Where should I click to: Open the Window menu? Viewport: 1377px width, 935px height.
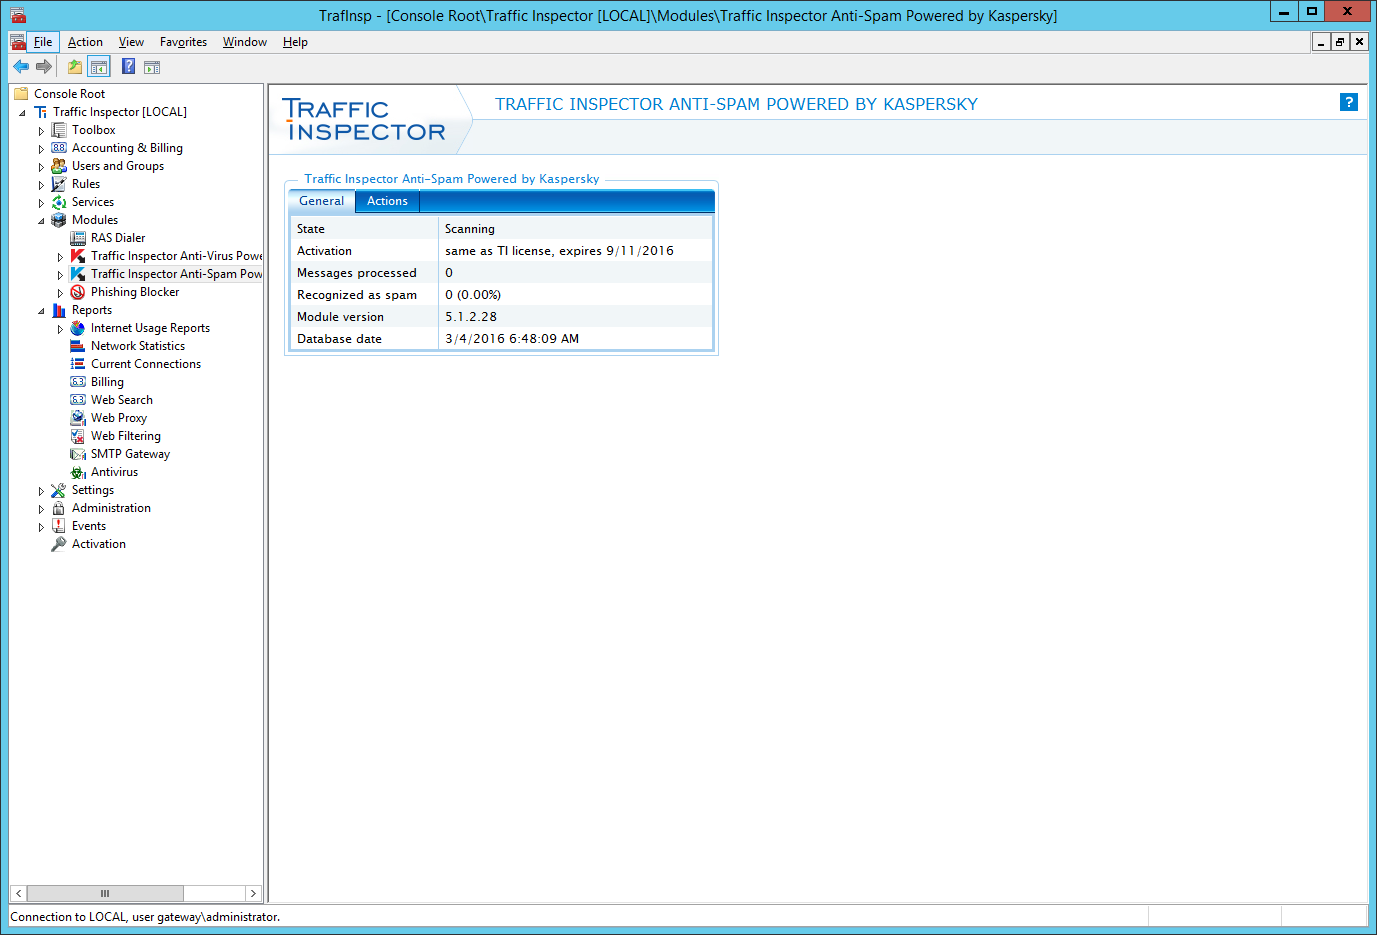245,42
